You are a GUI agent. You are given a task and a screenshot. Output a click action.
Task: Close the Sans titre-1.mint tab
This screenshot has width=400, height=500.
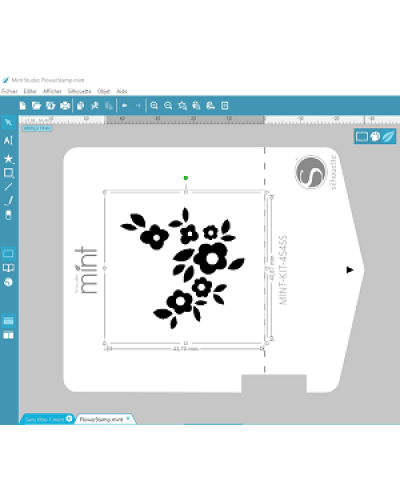click(x=69, y=418)
